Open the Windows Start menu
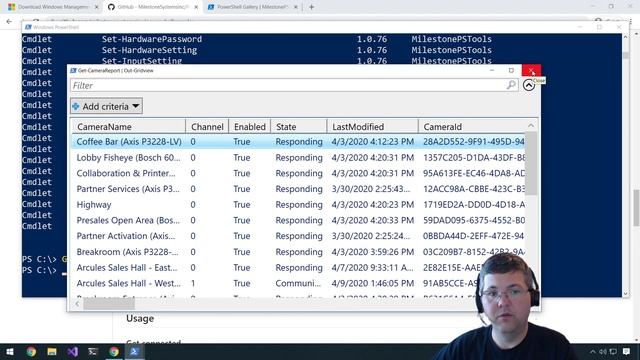Image resolution: width=640 pixels, height=360 pixels. click(x=10, y=351)
